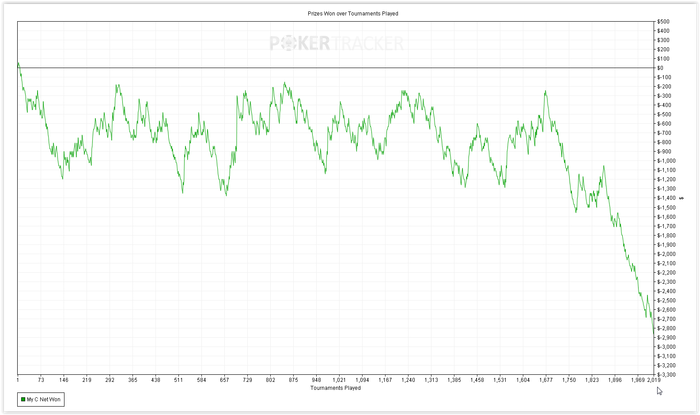The image size is (700, 415).
Task: Click the x-axis value 1,677
Action: click(x=546, y=380)
